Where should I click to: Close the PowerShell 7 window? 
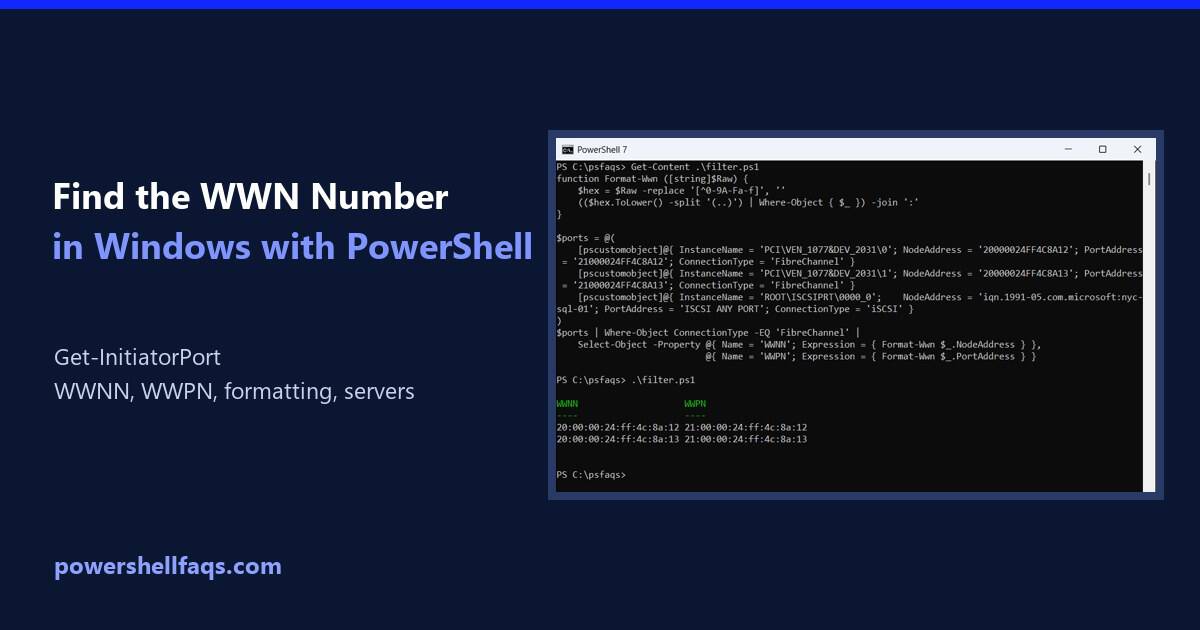pos(1137,149)
